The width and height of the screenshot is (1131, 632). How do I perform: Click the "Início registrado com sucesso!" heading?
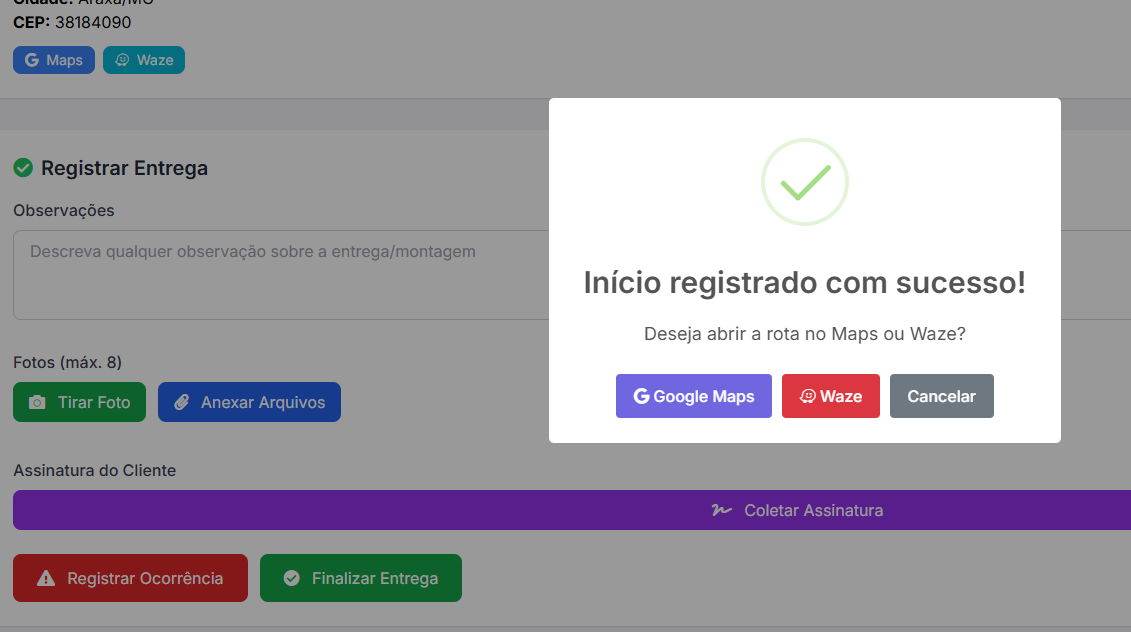(805, 282)
